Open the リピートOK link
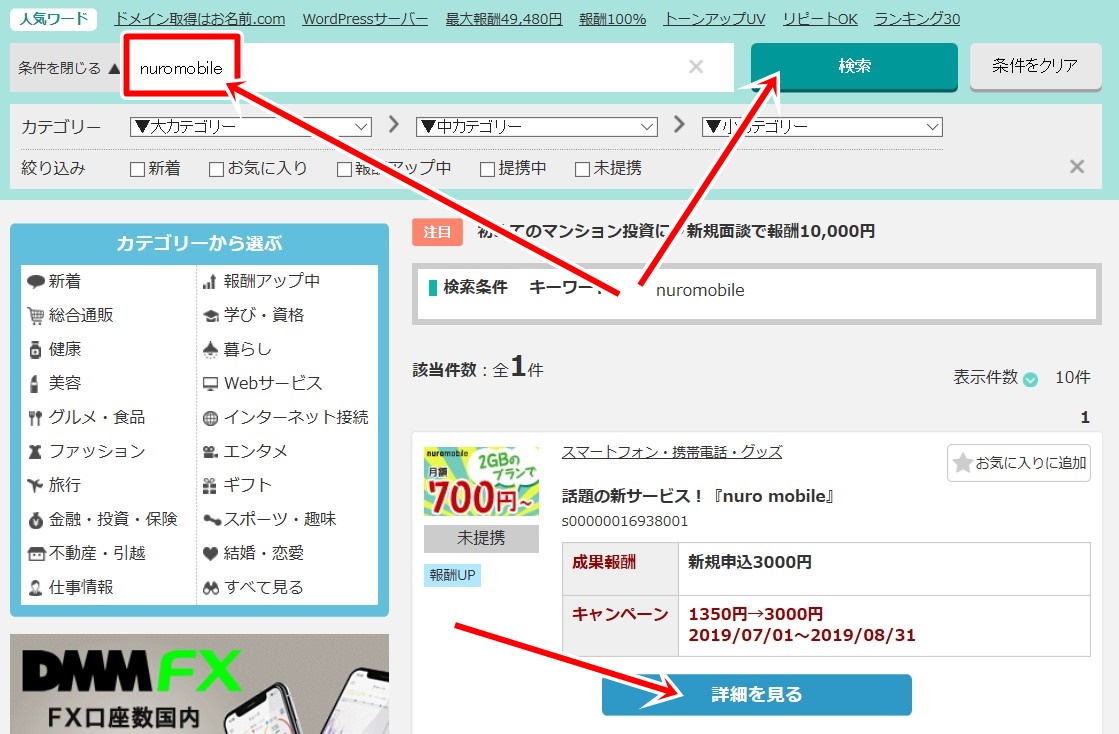 pos(820,19)
